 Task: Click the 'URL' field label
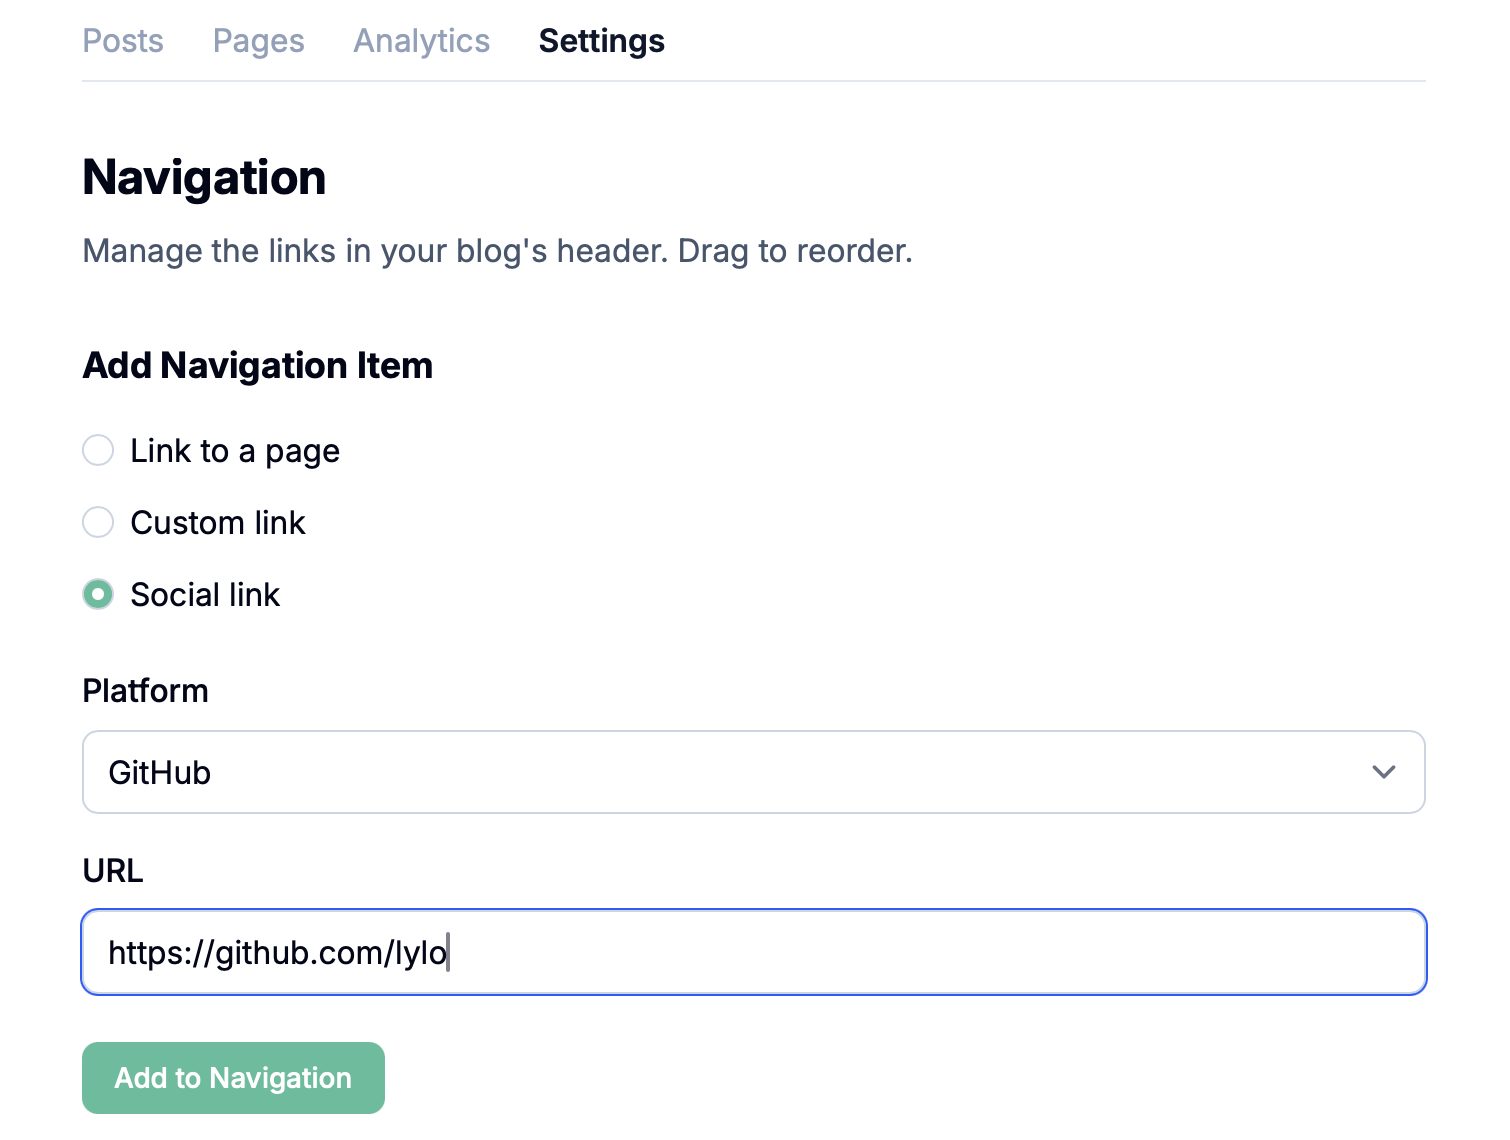(113, 871)
